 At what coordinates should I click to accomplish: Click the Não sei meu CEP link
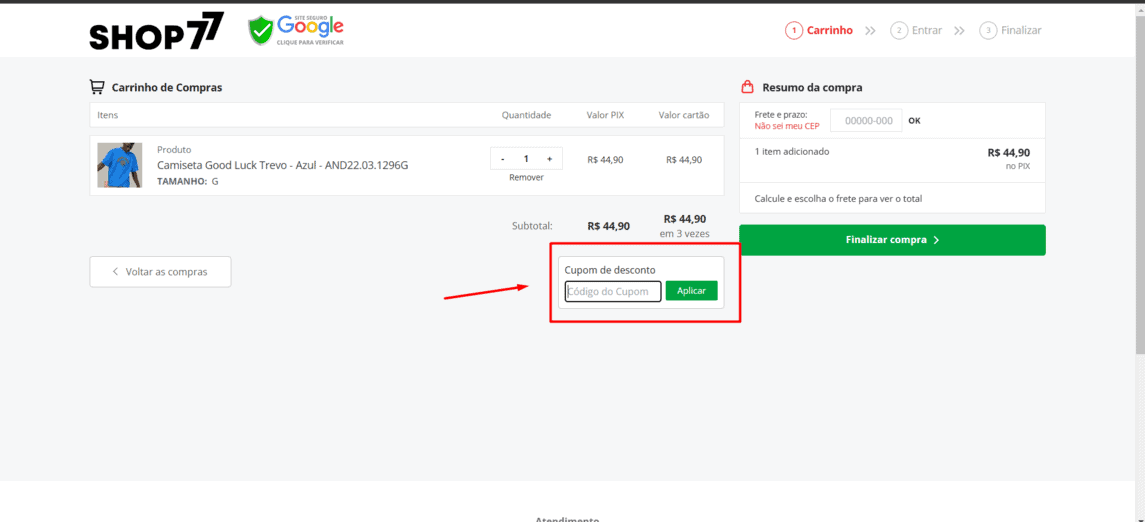(786, 126)
